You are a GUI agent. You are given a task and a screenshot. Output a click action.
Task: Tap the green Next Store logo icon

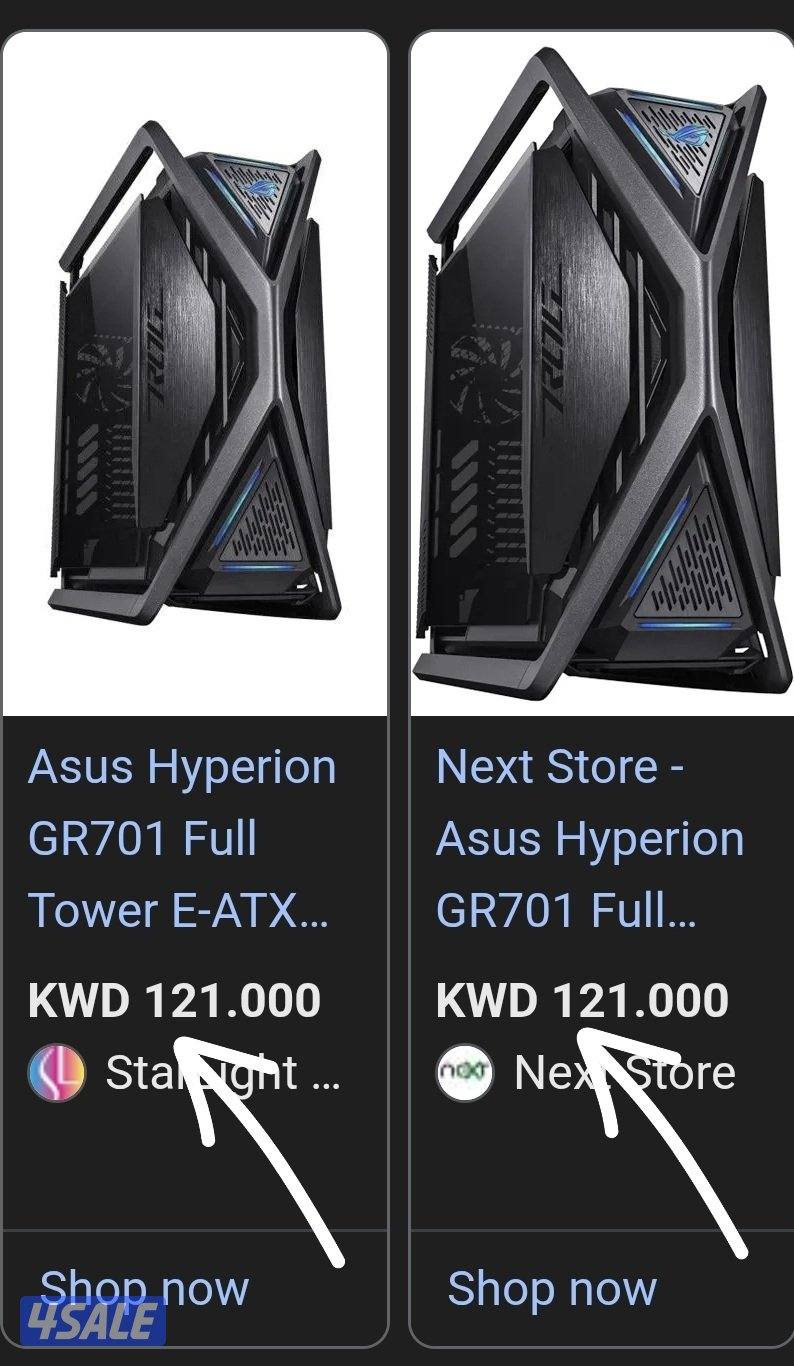465,1073
